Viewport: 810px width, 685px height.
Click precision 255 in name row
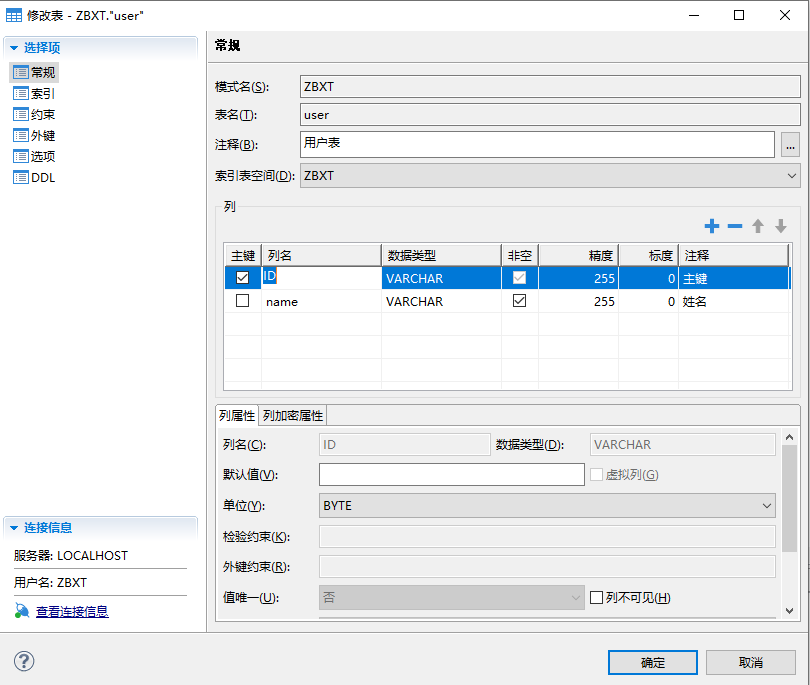click(x=579, y=301)
